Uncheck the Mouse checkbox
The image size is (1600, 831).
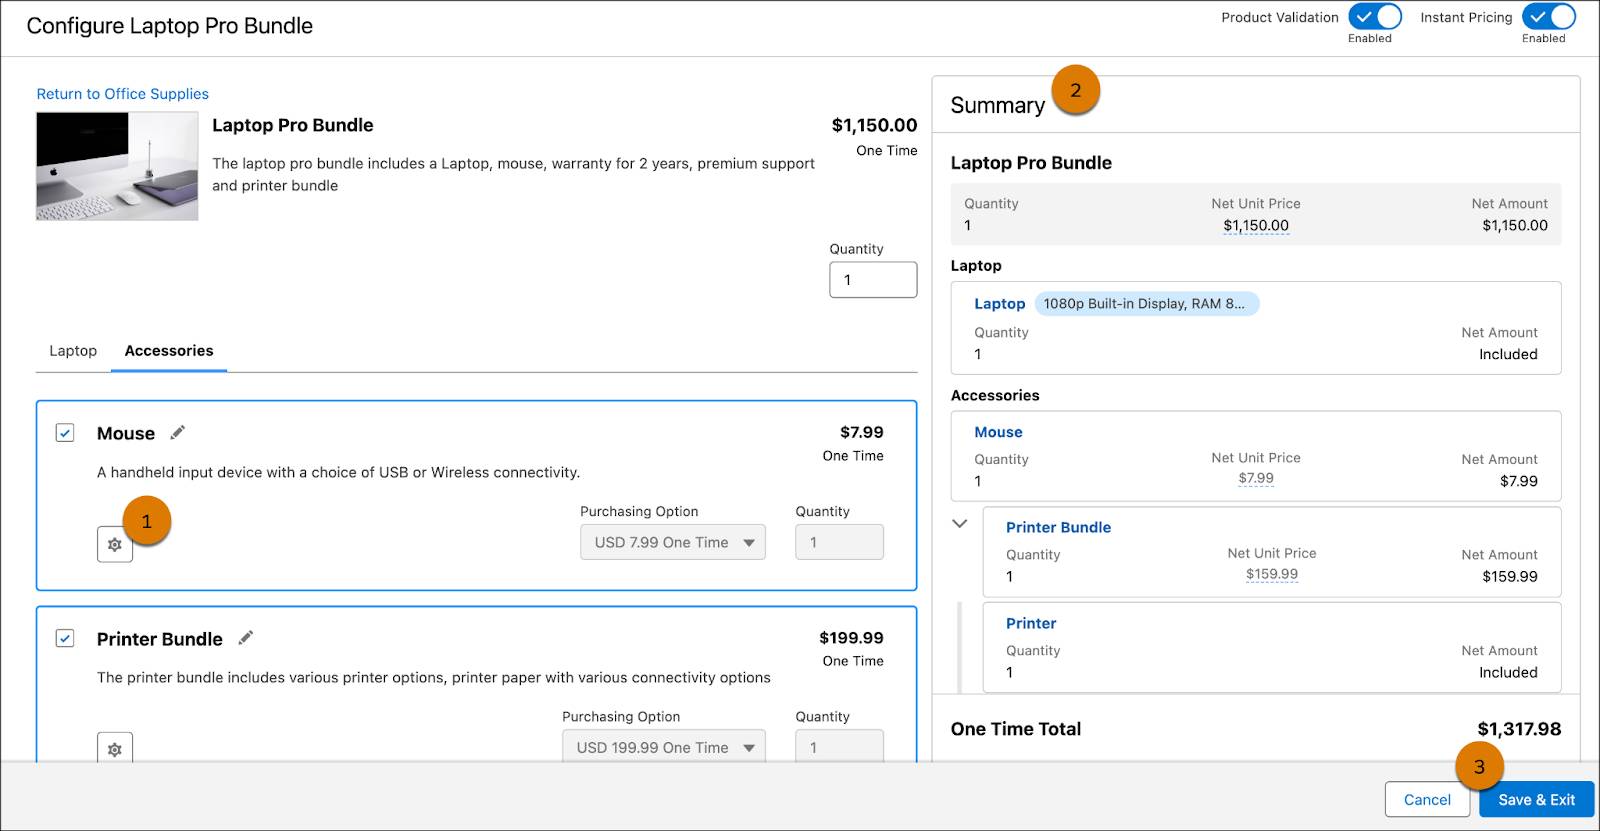tap(65, 433)
